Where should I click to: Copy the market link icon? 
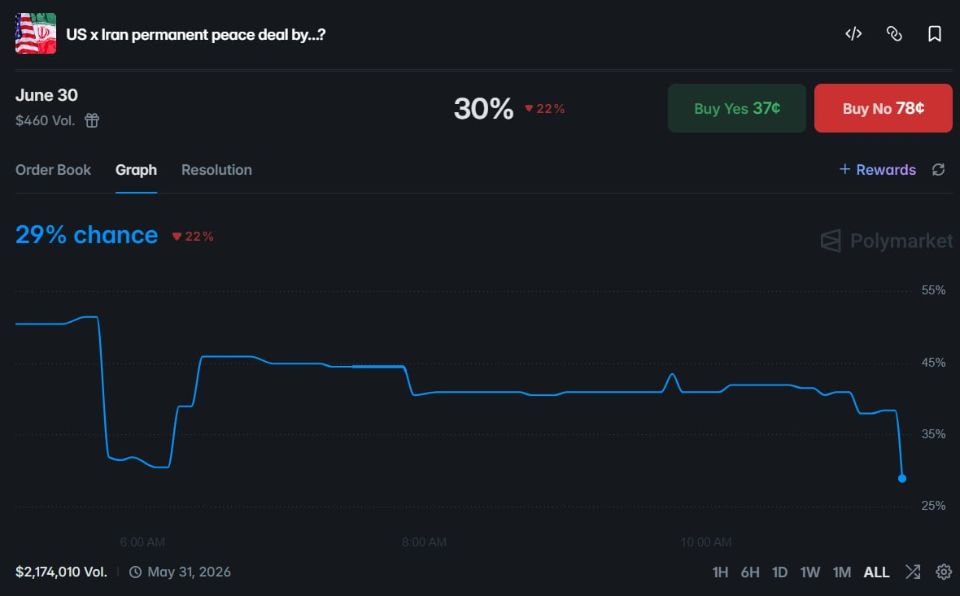(894, 34)
